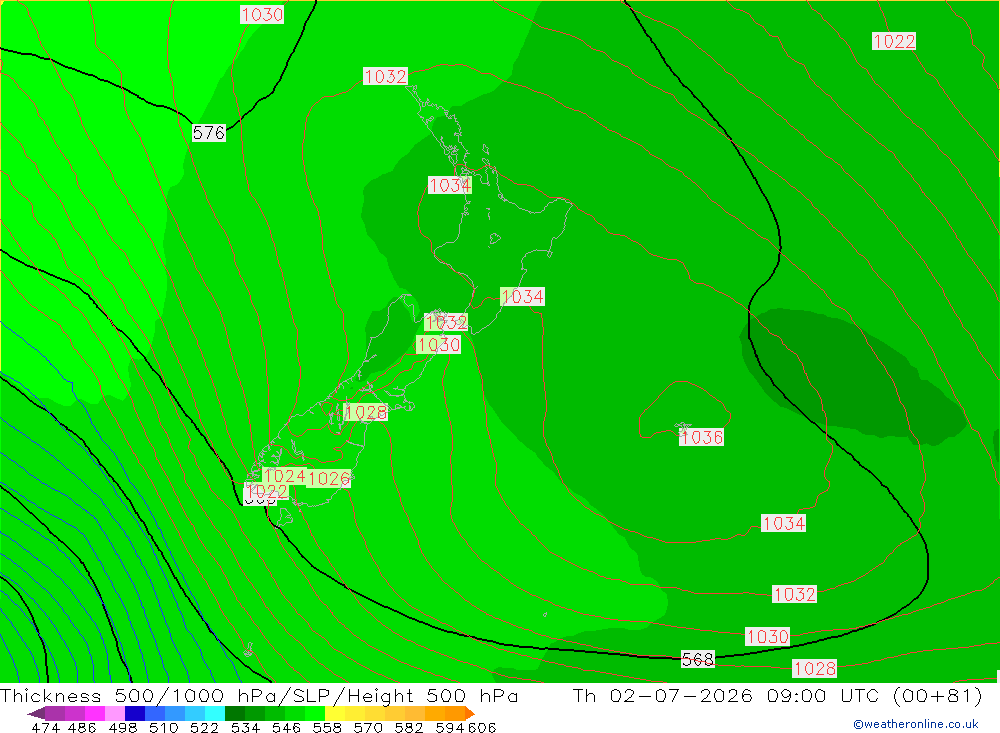Click the 1022 label at southern South Island

267,491
